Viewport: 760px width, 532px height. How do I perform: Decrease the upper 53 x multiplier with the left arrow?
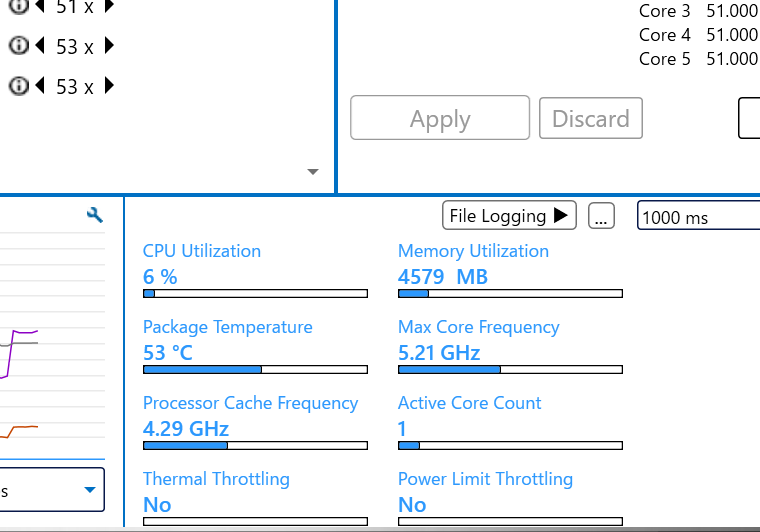pyautogui.click(x=41, y=46)
